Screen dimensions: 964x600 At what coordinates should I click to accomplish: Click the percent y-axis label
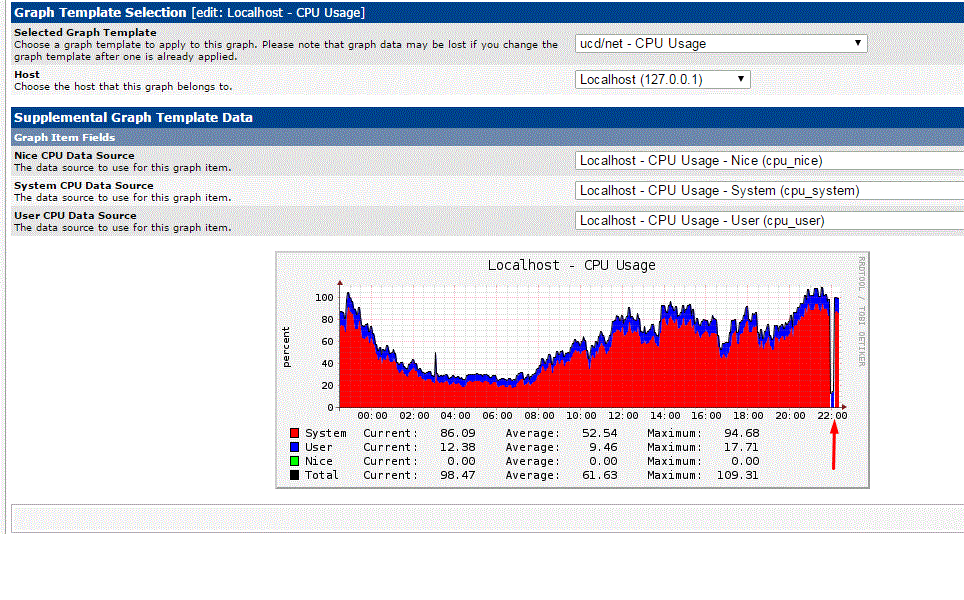click(287, 347)
